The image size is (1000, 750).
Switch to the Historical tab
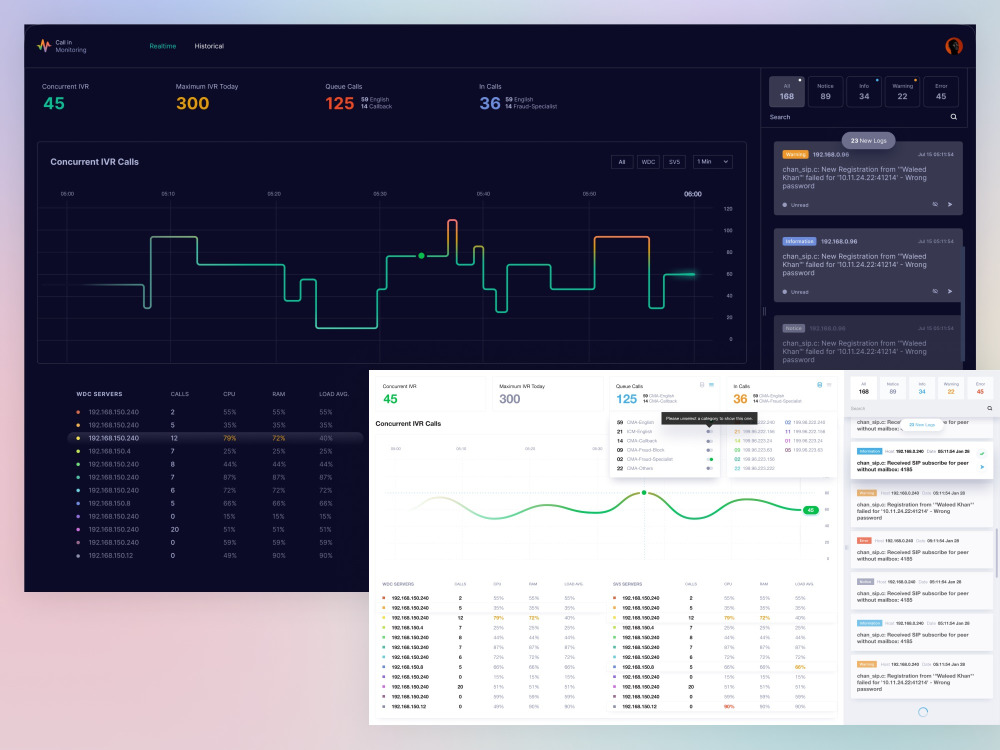click(x=209, y=45)
